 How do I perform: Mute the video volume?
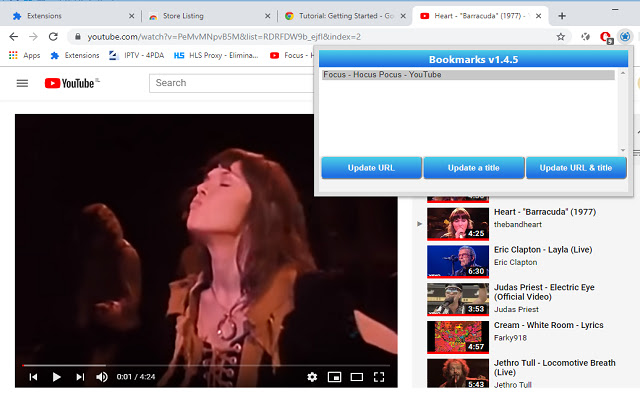[x=102, y=377]
